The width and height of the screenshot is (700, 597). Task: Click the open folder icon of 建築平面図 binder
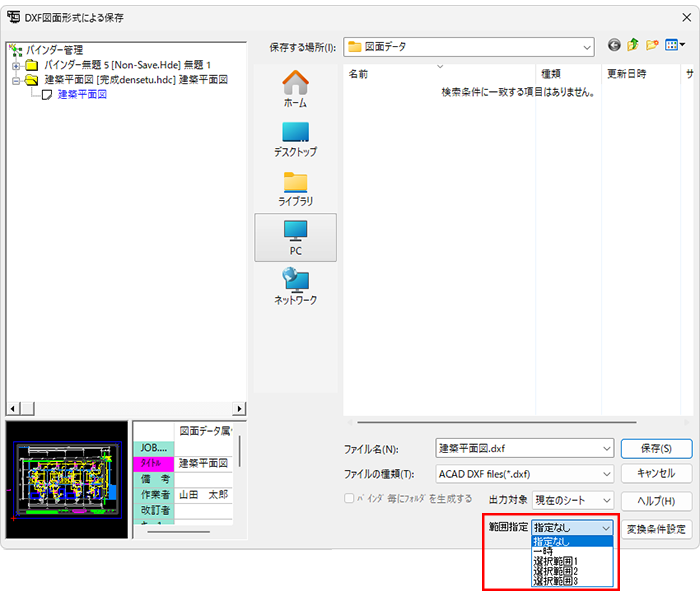31,80
